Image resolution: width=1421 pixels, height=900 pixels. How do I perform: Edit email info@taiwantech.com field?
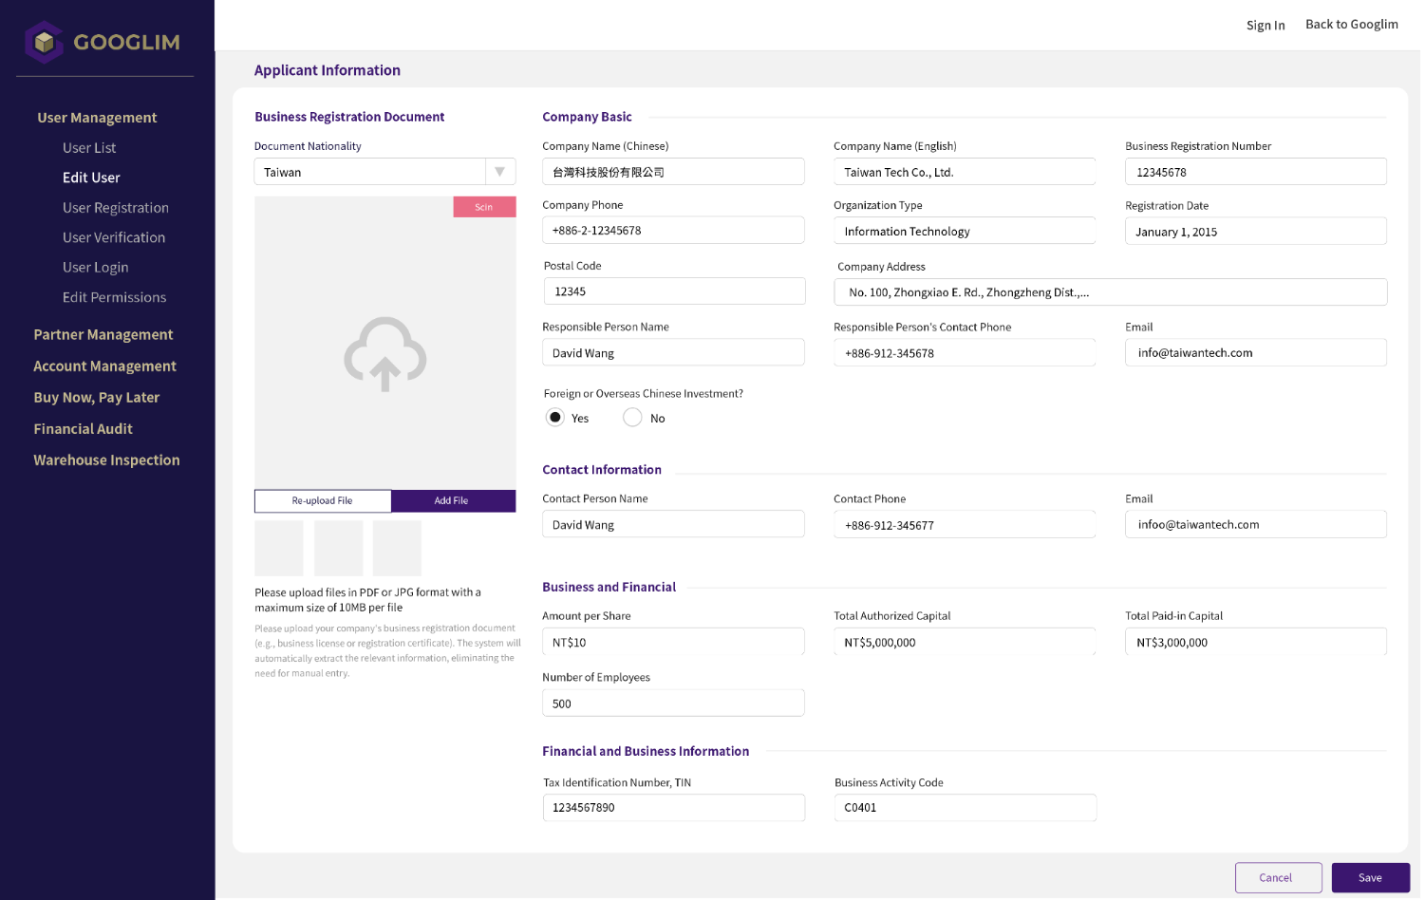(x=1255, y=353)
